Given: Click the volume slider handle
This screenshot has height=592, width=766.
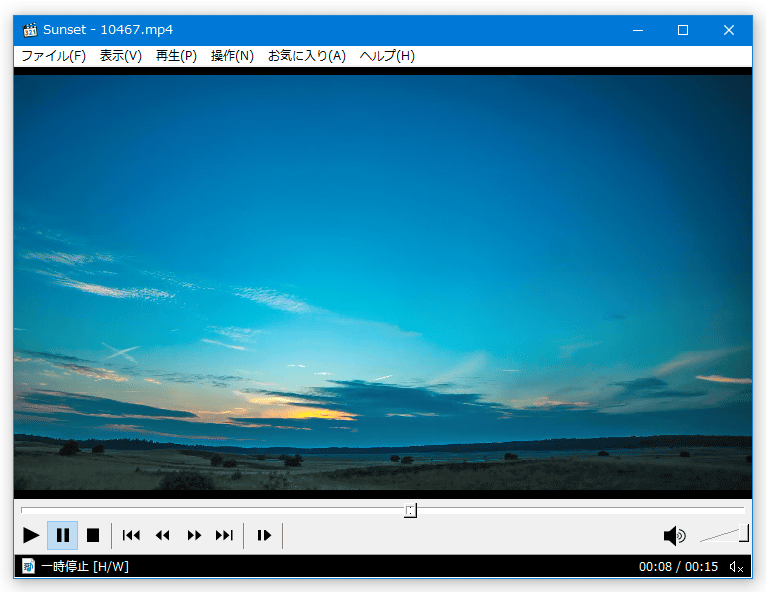Looking at the screenshot, I should point(744,533).
